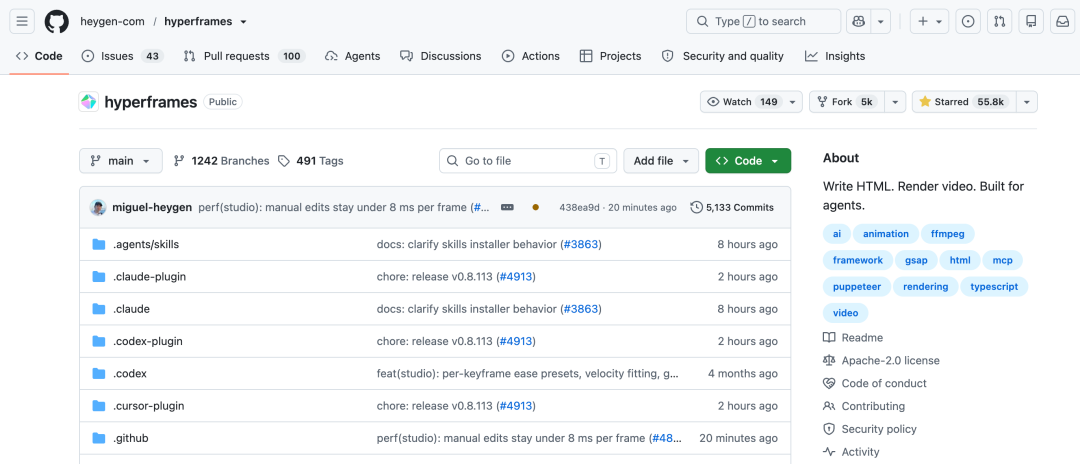Click the Security policy shield icon
This screenshot has height=464, width=1080.
click(829, 429)
